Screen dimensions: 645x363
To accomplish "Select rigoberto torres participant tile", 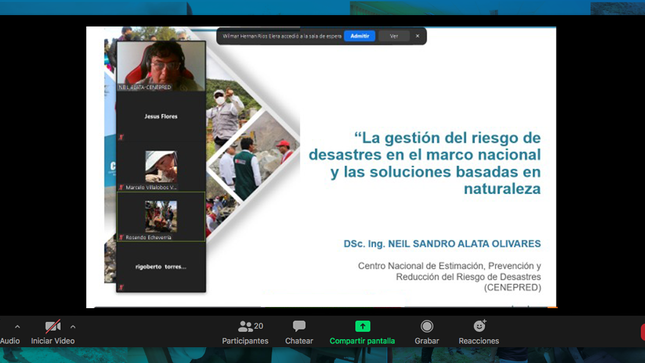I will 161,267.
